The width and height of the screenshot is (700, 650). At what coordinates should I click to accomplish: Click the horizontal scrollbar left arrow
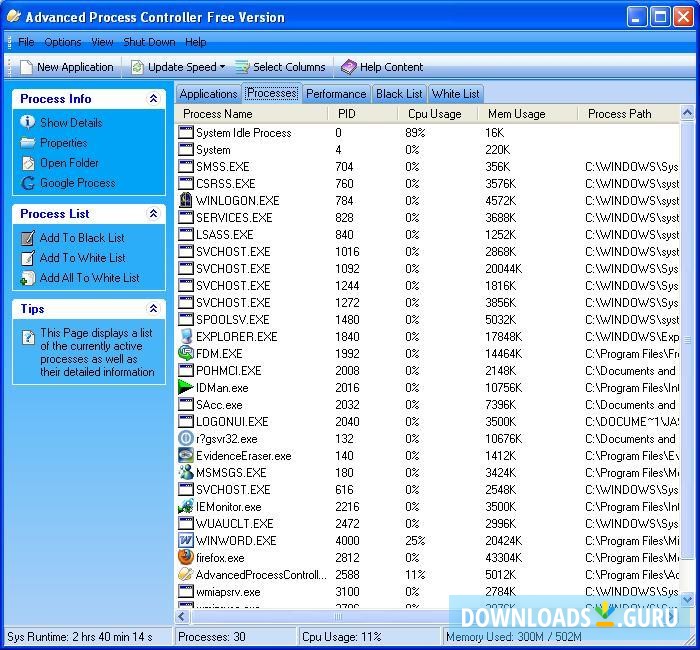tap(182, 617)
